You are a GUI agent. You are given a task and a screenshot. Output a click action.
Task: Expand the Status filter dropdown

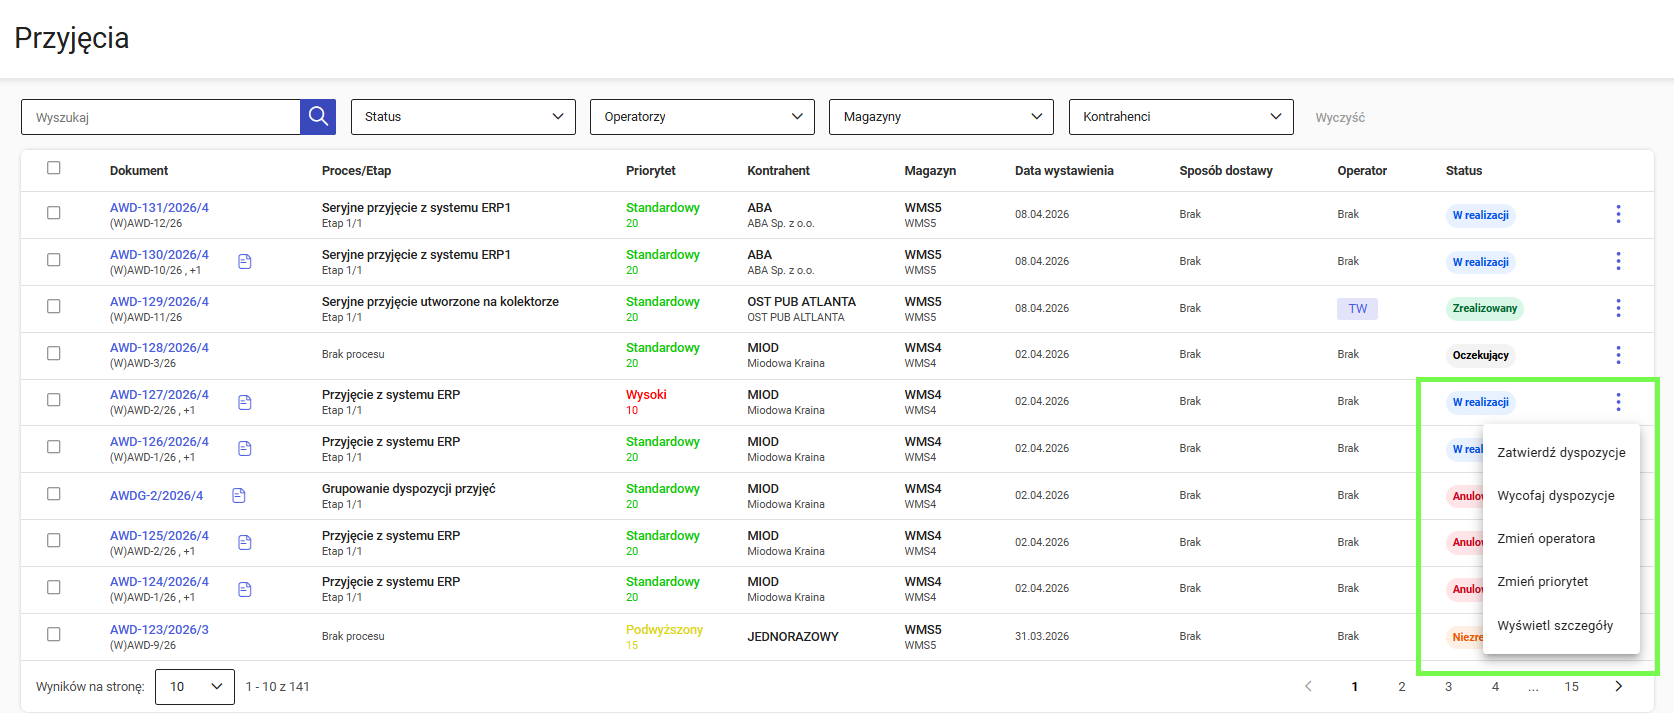point(463,117)
